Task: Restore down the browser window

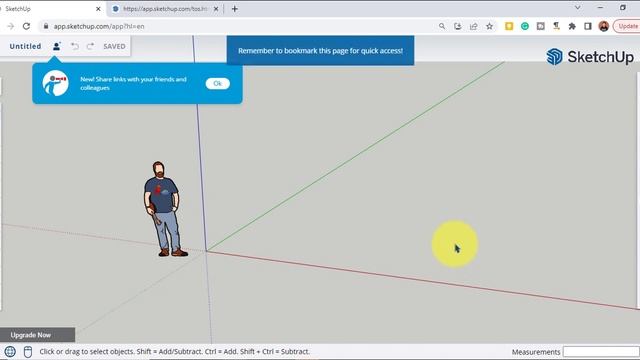Action: click(623, 8)
